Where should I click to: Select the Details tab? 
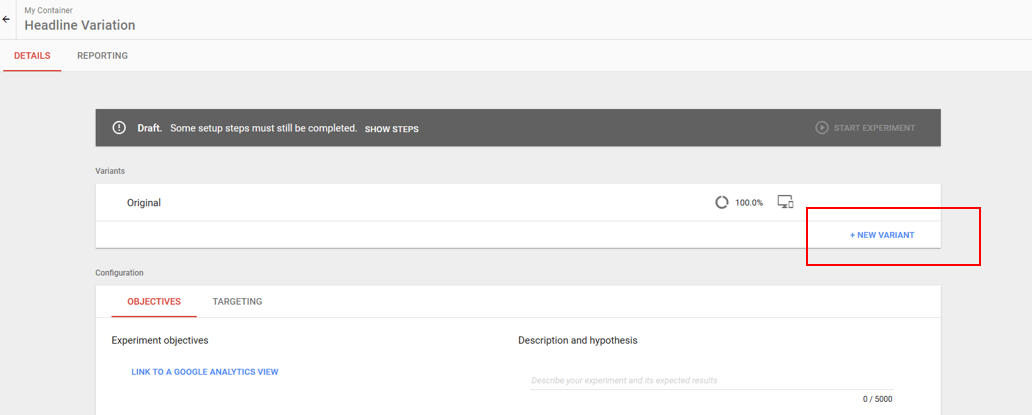(32, 56)
